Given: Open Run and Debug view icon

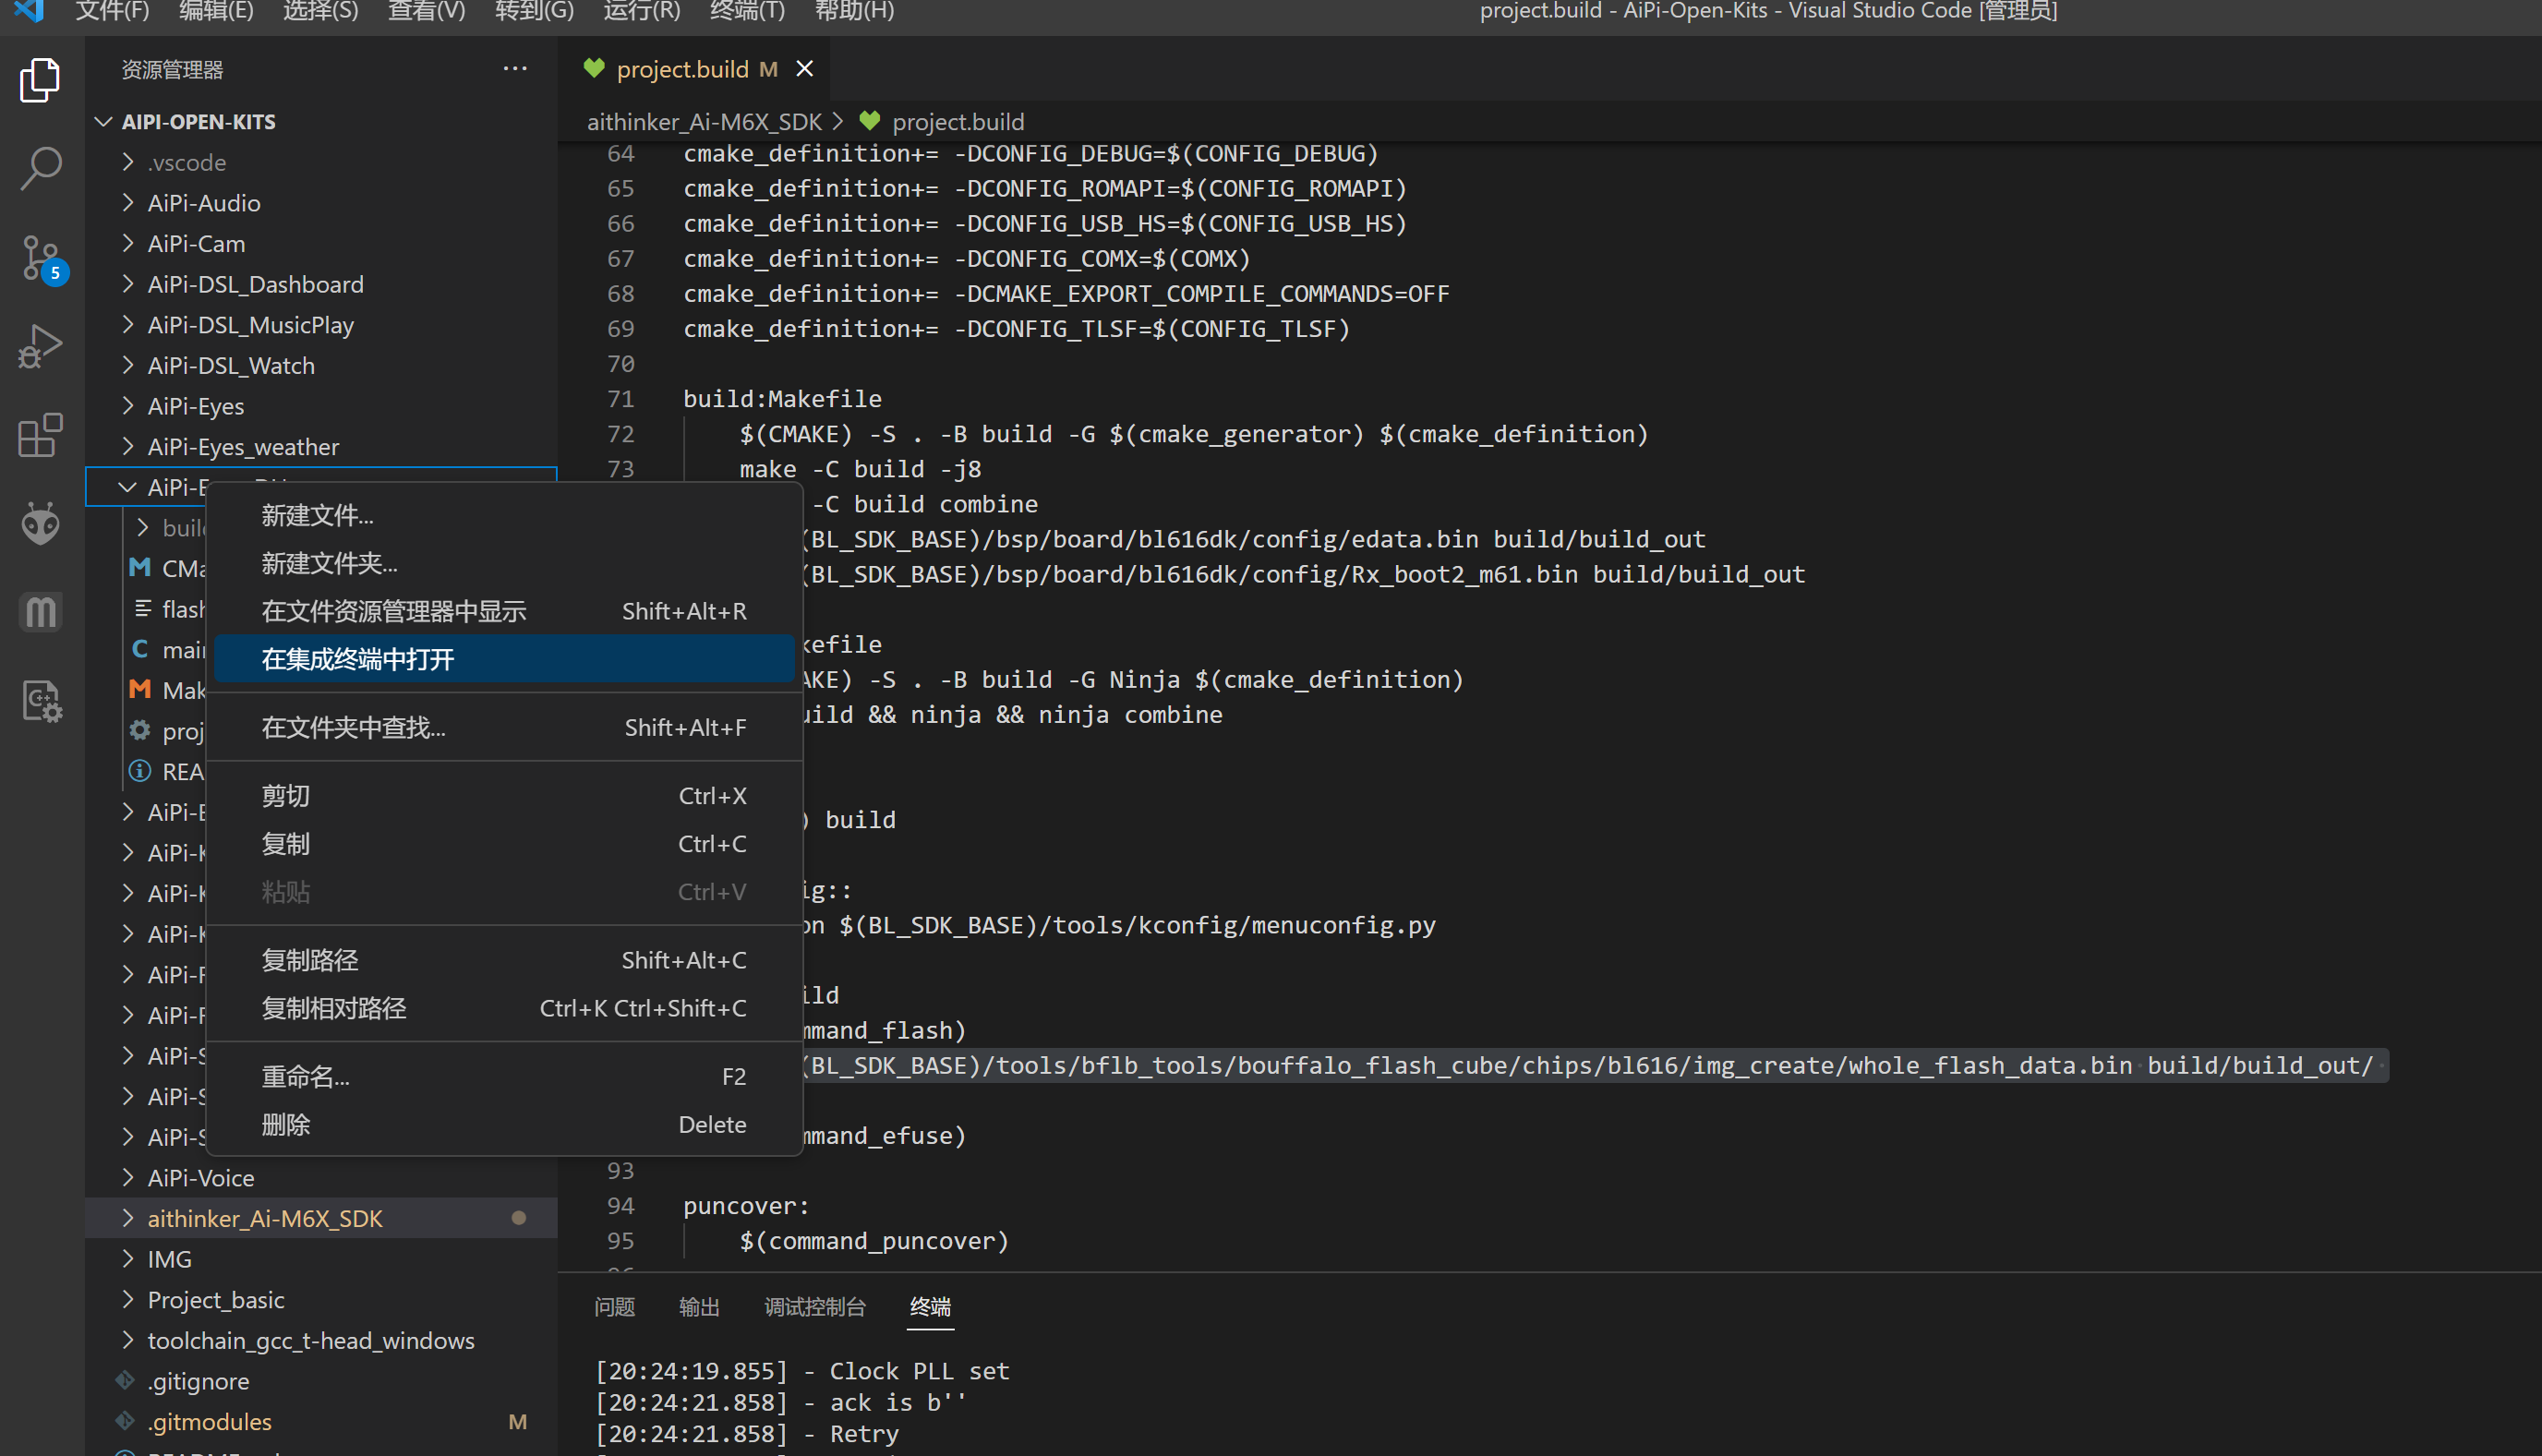Looking at the screenshot, I should (x=41, y=346).
